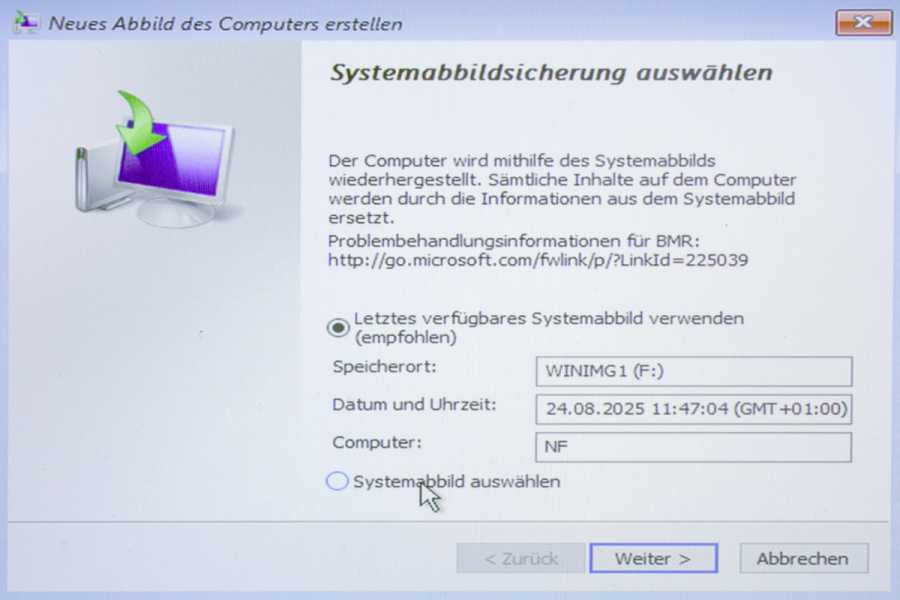Image resolution: width=900 pixels, height=600 pixels.
Task: Cancel via the Abbrechen button
Action: coord(803,558)
